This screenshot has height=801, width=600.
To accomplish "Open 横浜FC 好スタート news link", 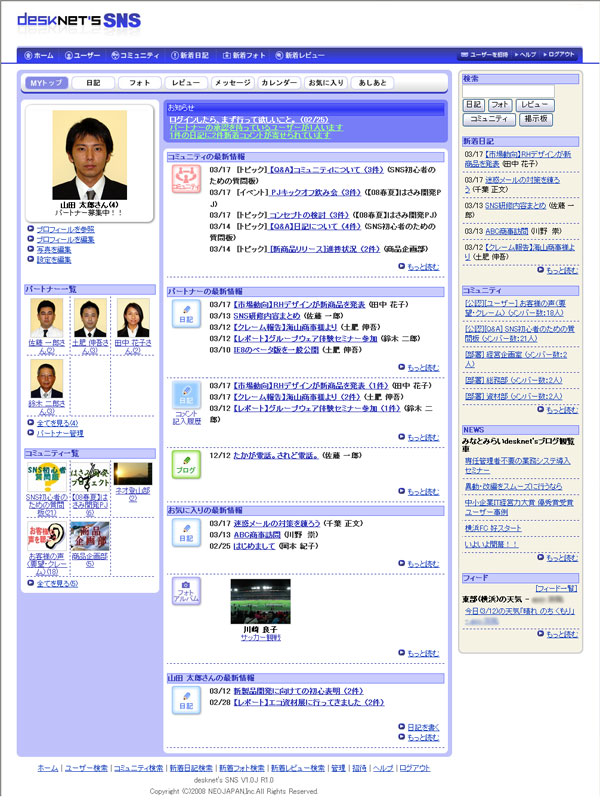I will pyautogui.click(x=493, y=528).
